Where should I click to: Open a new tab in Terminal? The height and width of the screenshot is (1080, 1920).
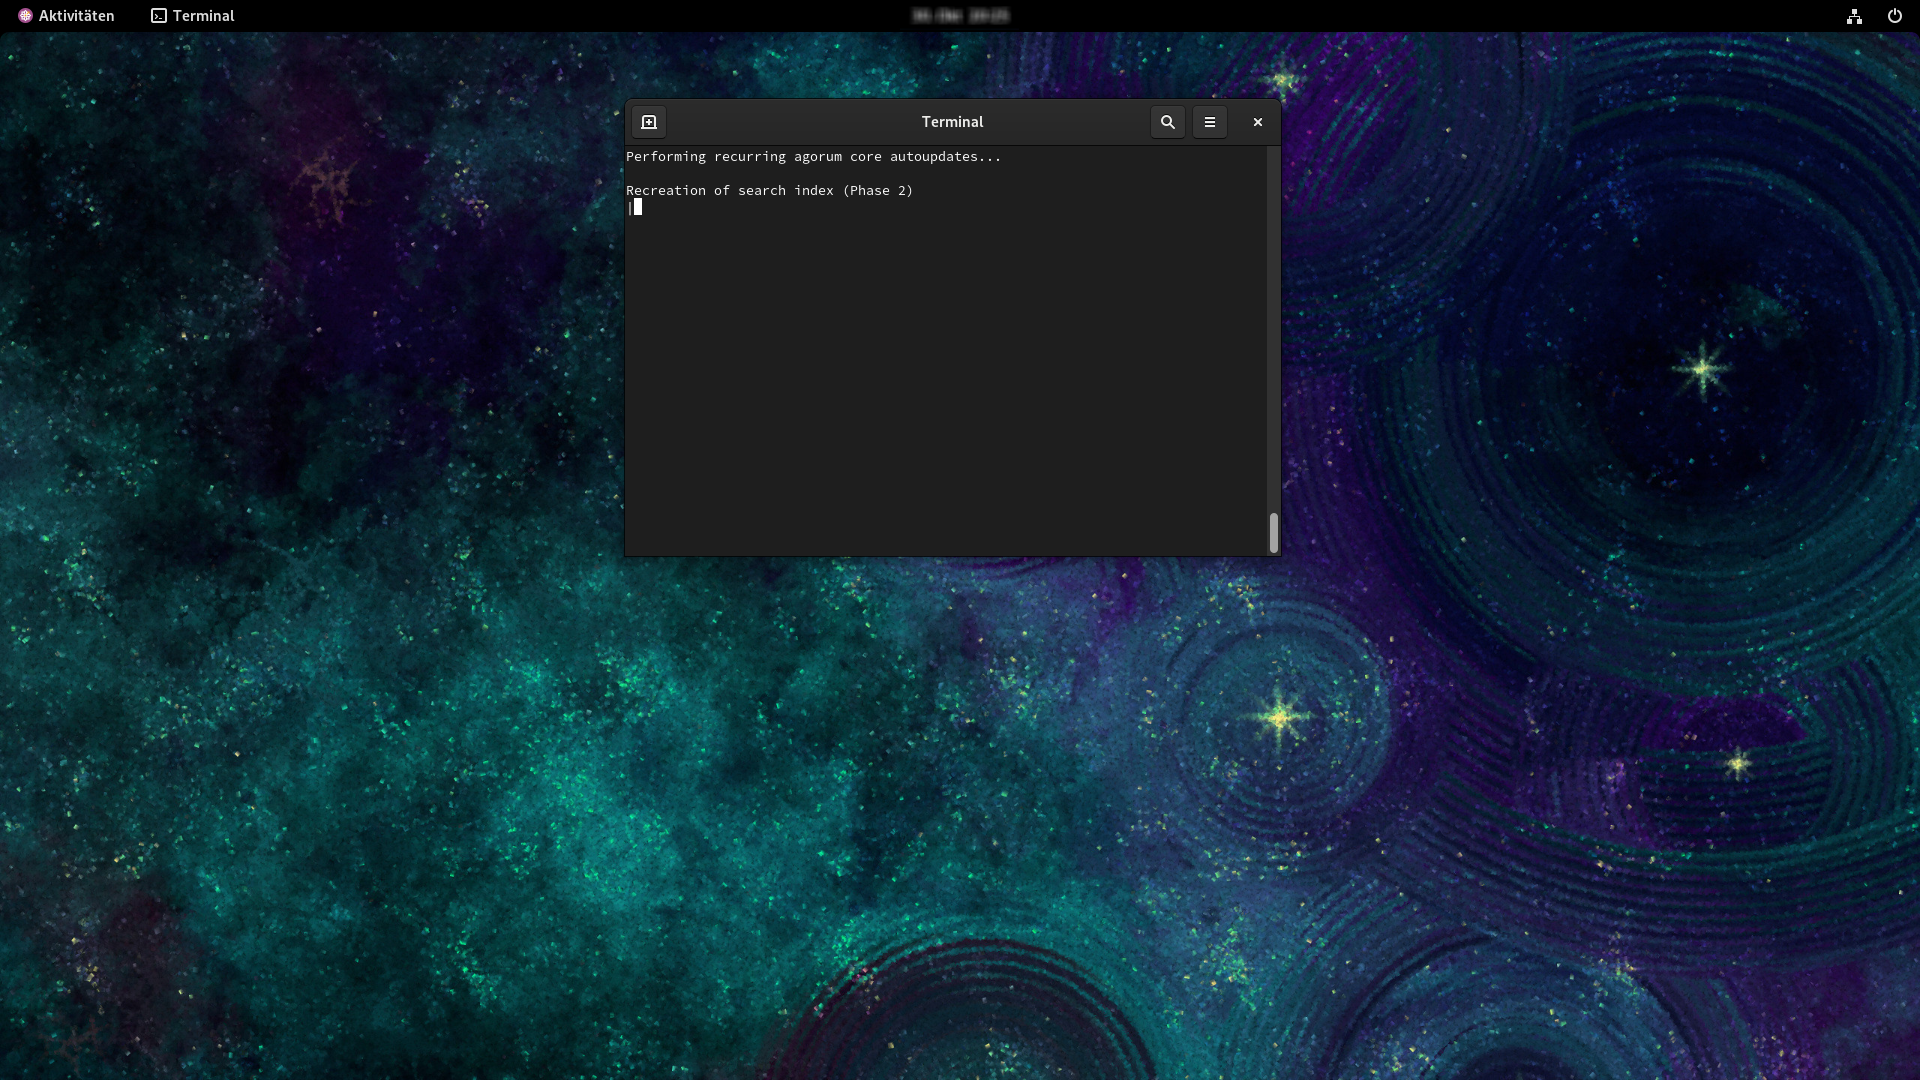coord(649,122)
